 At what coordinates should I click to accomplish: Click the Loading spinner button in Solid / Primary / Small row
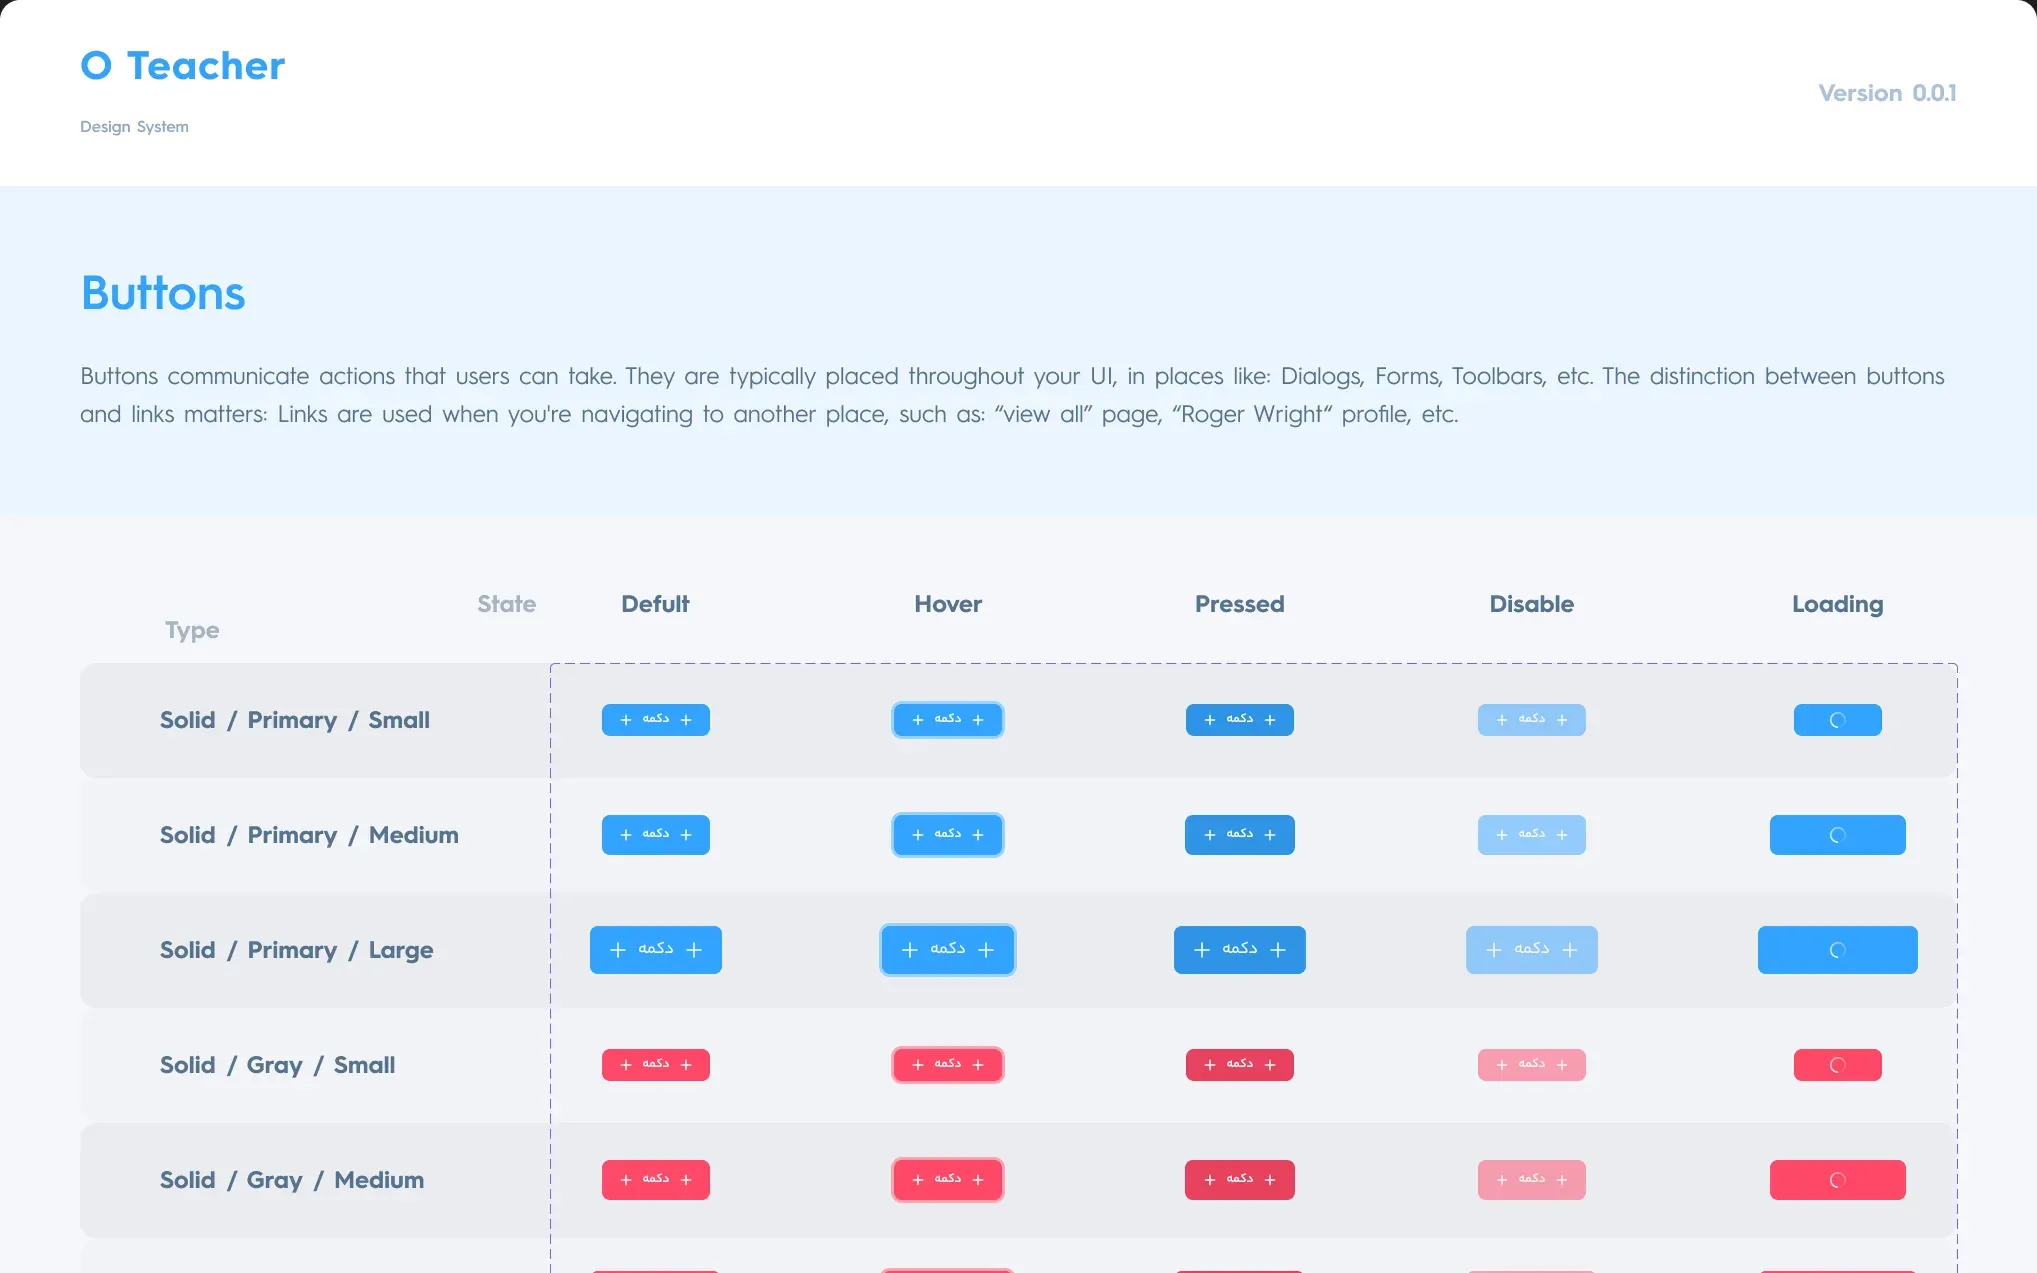click(1837, 720)
